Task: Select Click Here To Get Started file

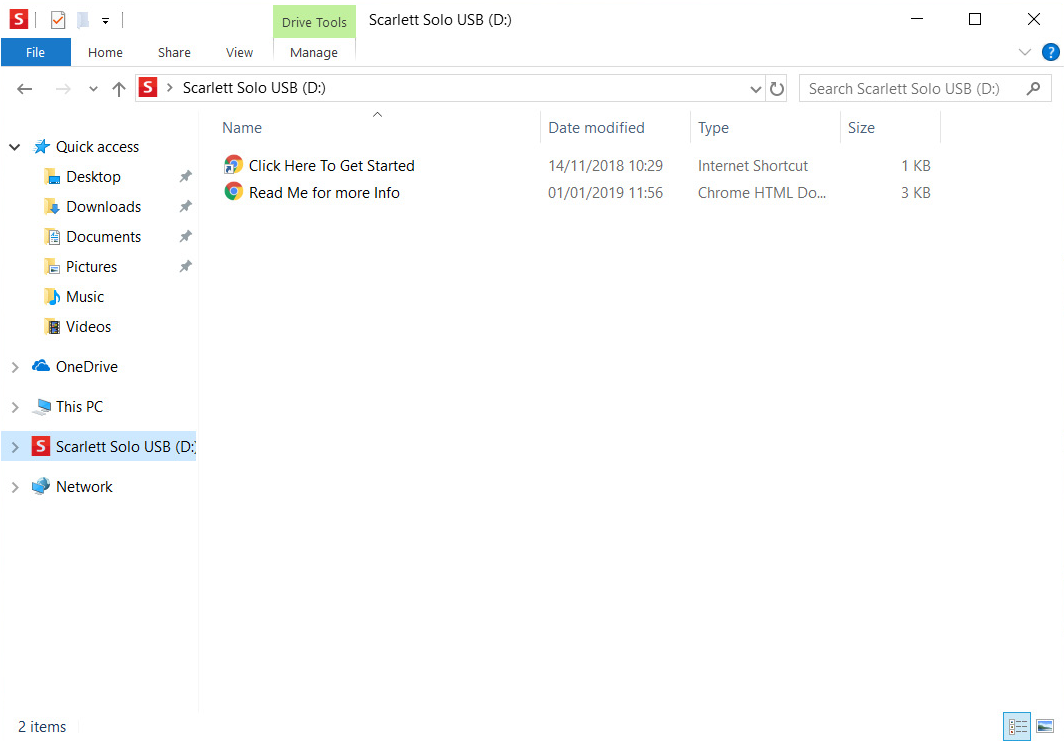Action: click(x=331, y=166)
